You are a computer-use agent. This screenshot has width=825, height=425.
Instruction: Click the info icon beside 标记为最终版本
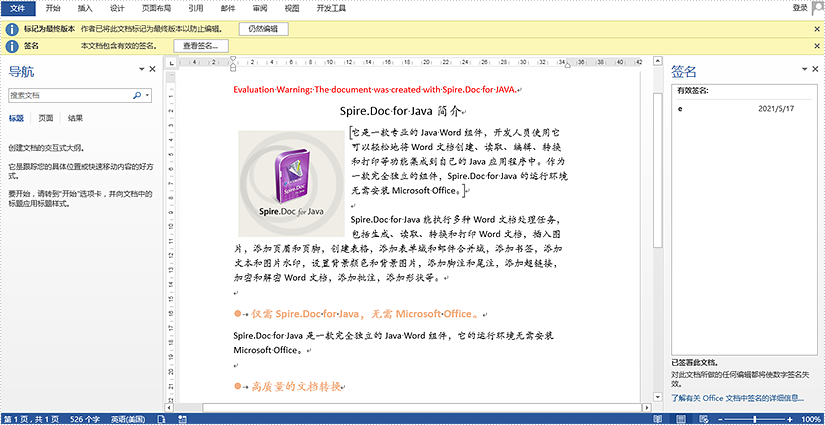click(11, 29)
